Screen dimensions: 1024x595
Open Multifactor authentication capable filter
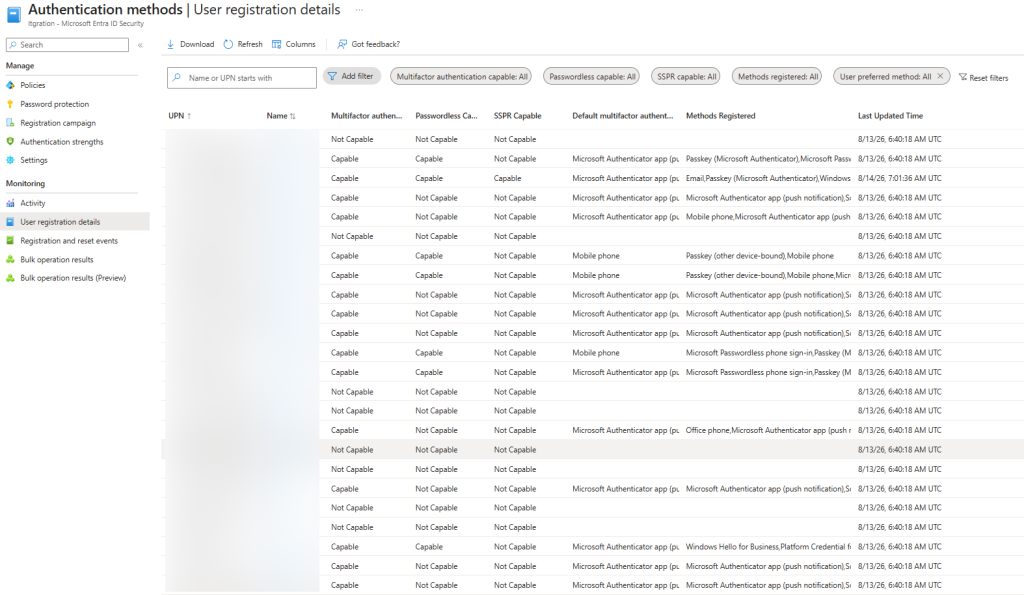[x=461, y=76]
